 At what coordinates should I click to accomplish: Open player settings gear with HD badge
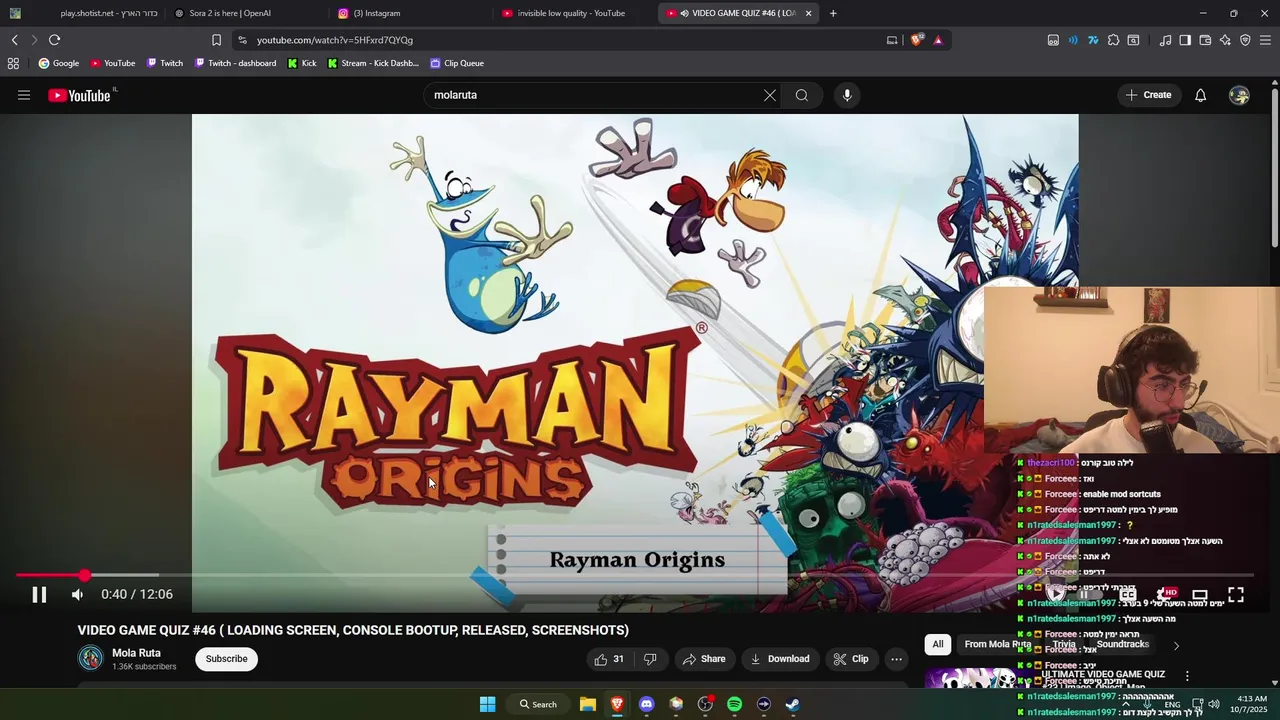[1165, 594]
